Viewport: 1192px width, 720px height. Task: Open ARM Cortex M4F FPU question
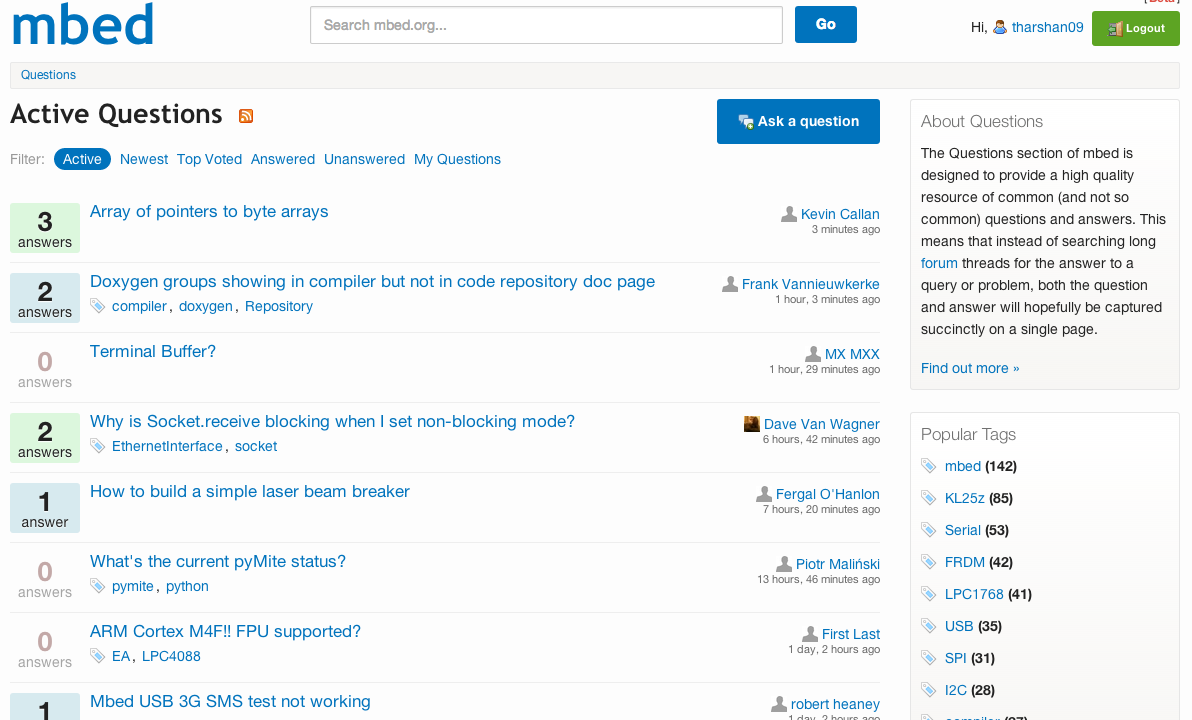225,631
